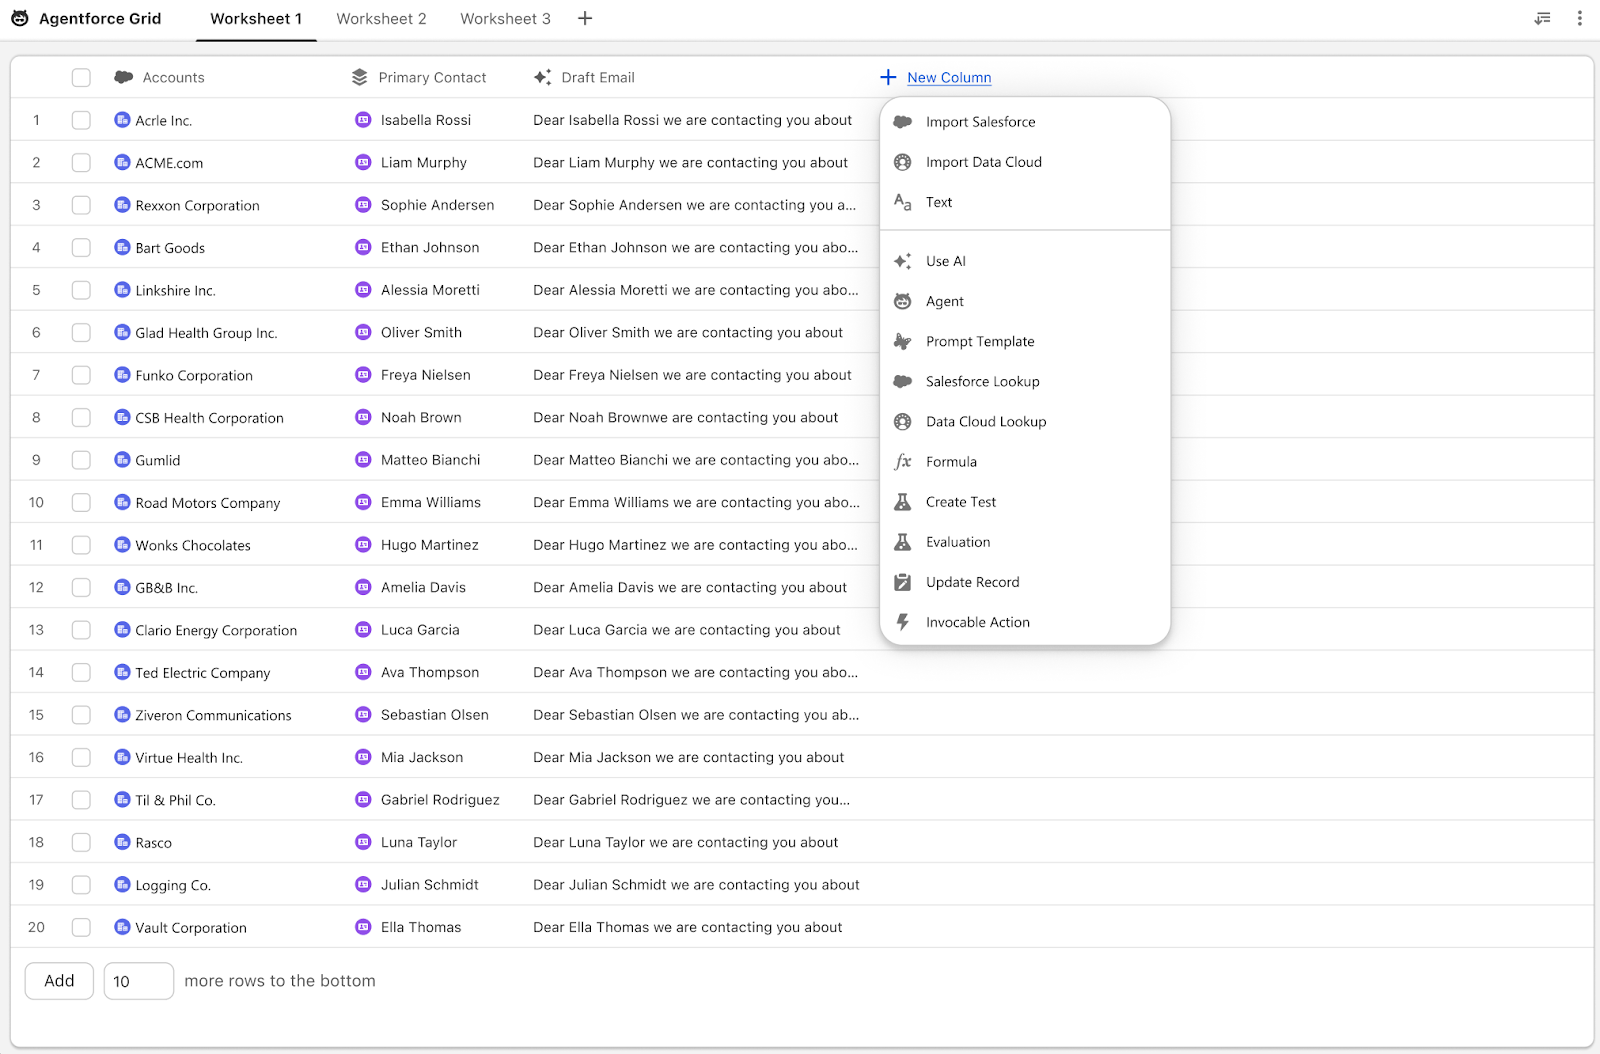Switch to Worksheet 2 tab

point(381,19)
